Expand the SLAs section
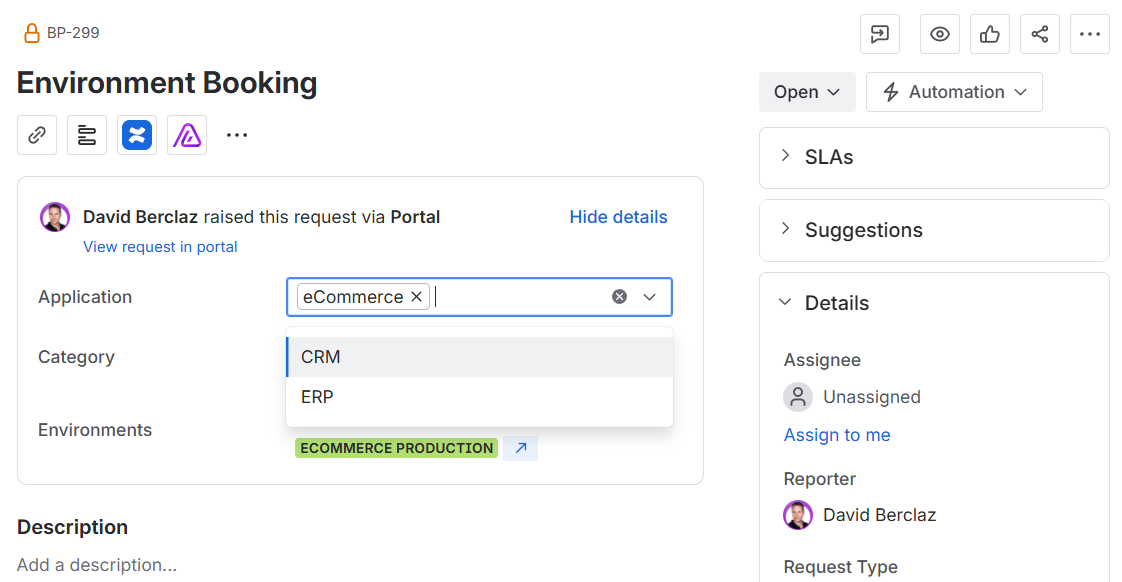 coord(786,156)
